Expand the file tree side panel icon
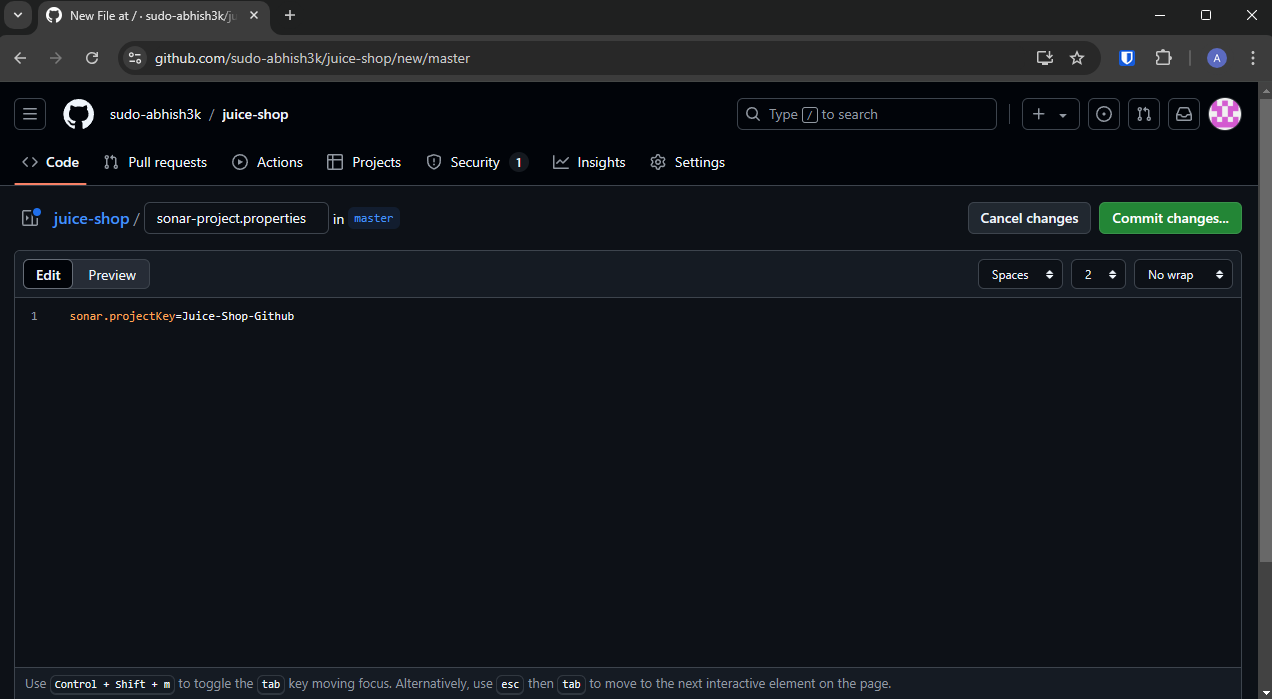The width and height of the screenshot is (1272, 699). click(31, 218)
